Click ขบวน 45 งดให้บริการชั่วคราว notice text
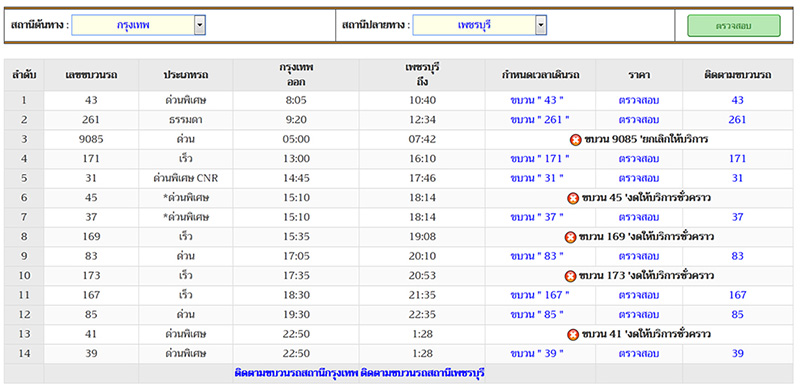The image size is (800, 391). [646, 198]
